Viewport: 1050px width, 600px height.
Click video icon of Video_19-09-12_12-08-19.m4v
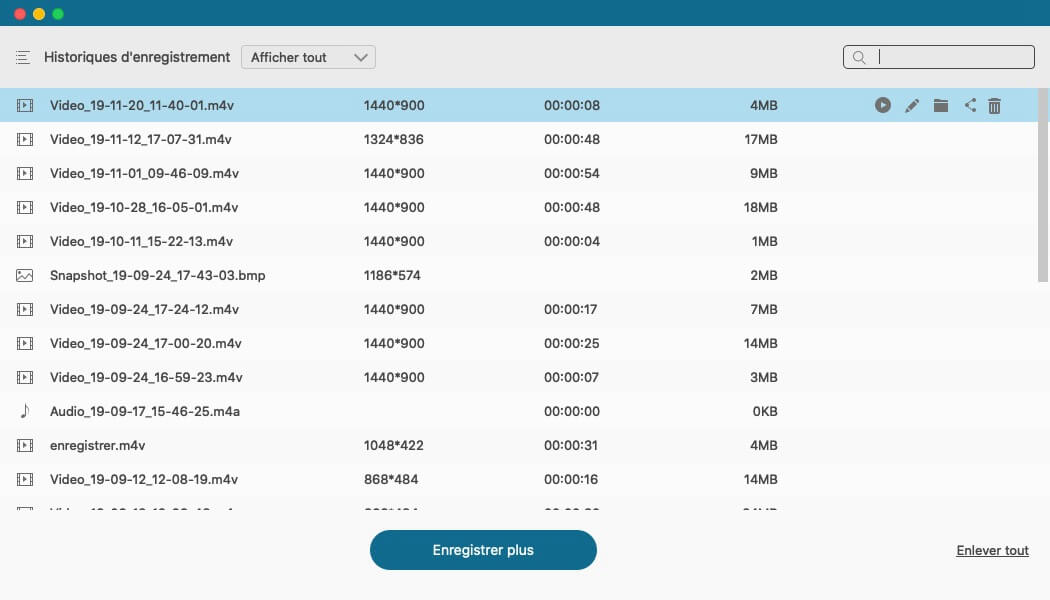coord(25,479)
